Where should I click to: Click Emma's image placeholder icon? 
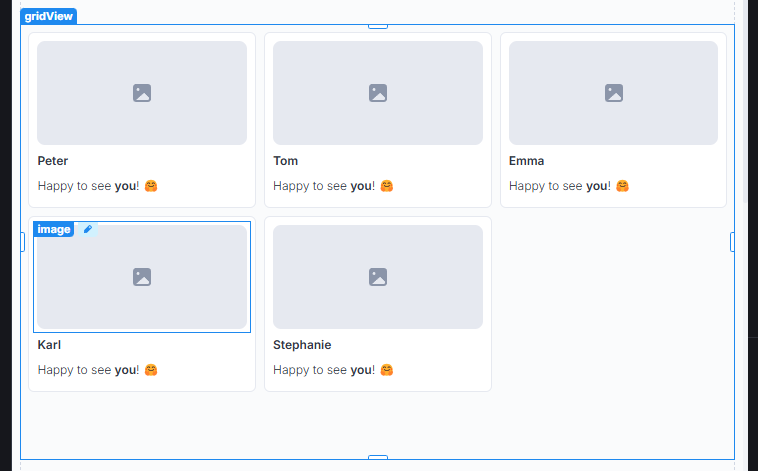[x=614, y=93]
